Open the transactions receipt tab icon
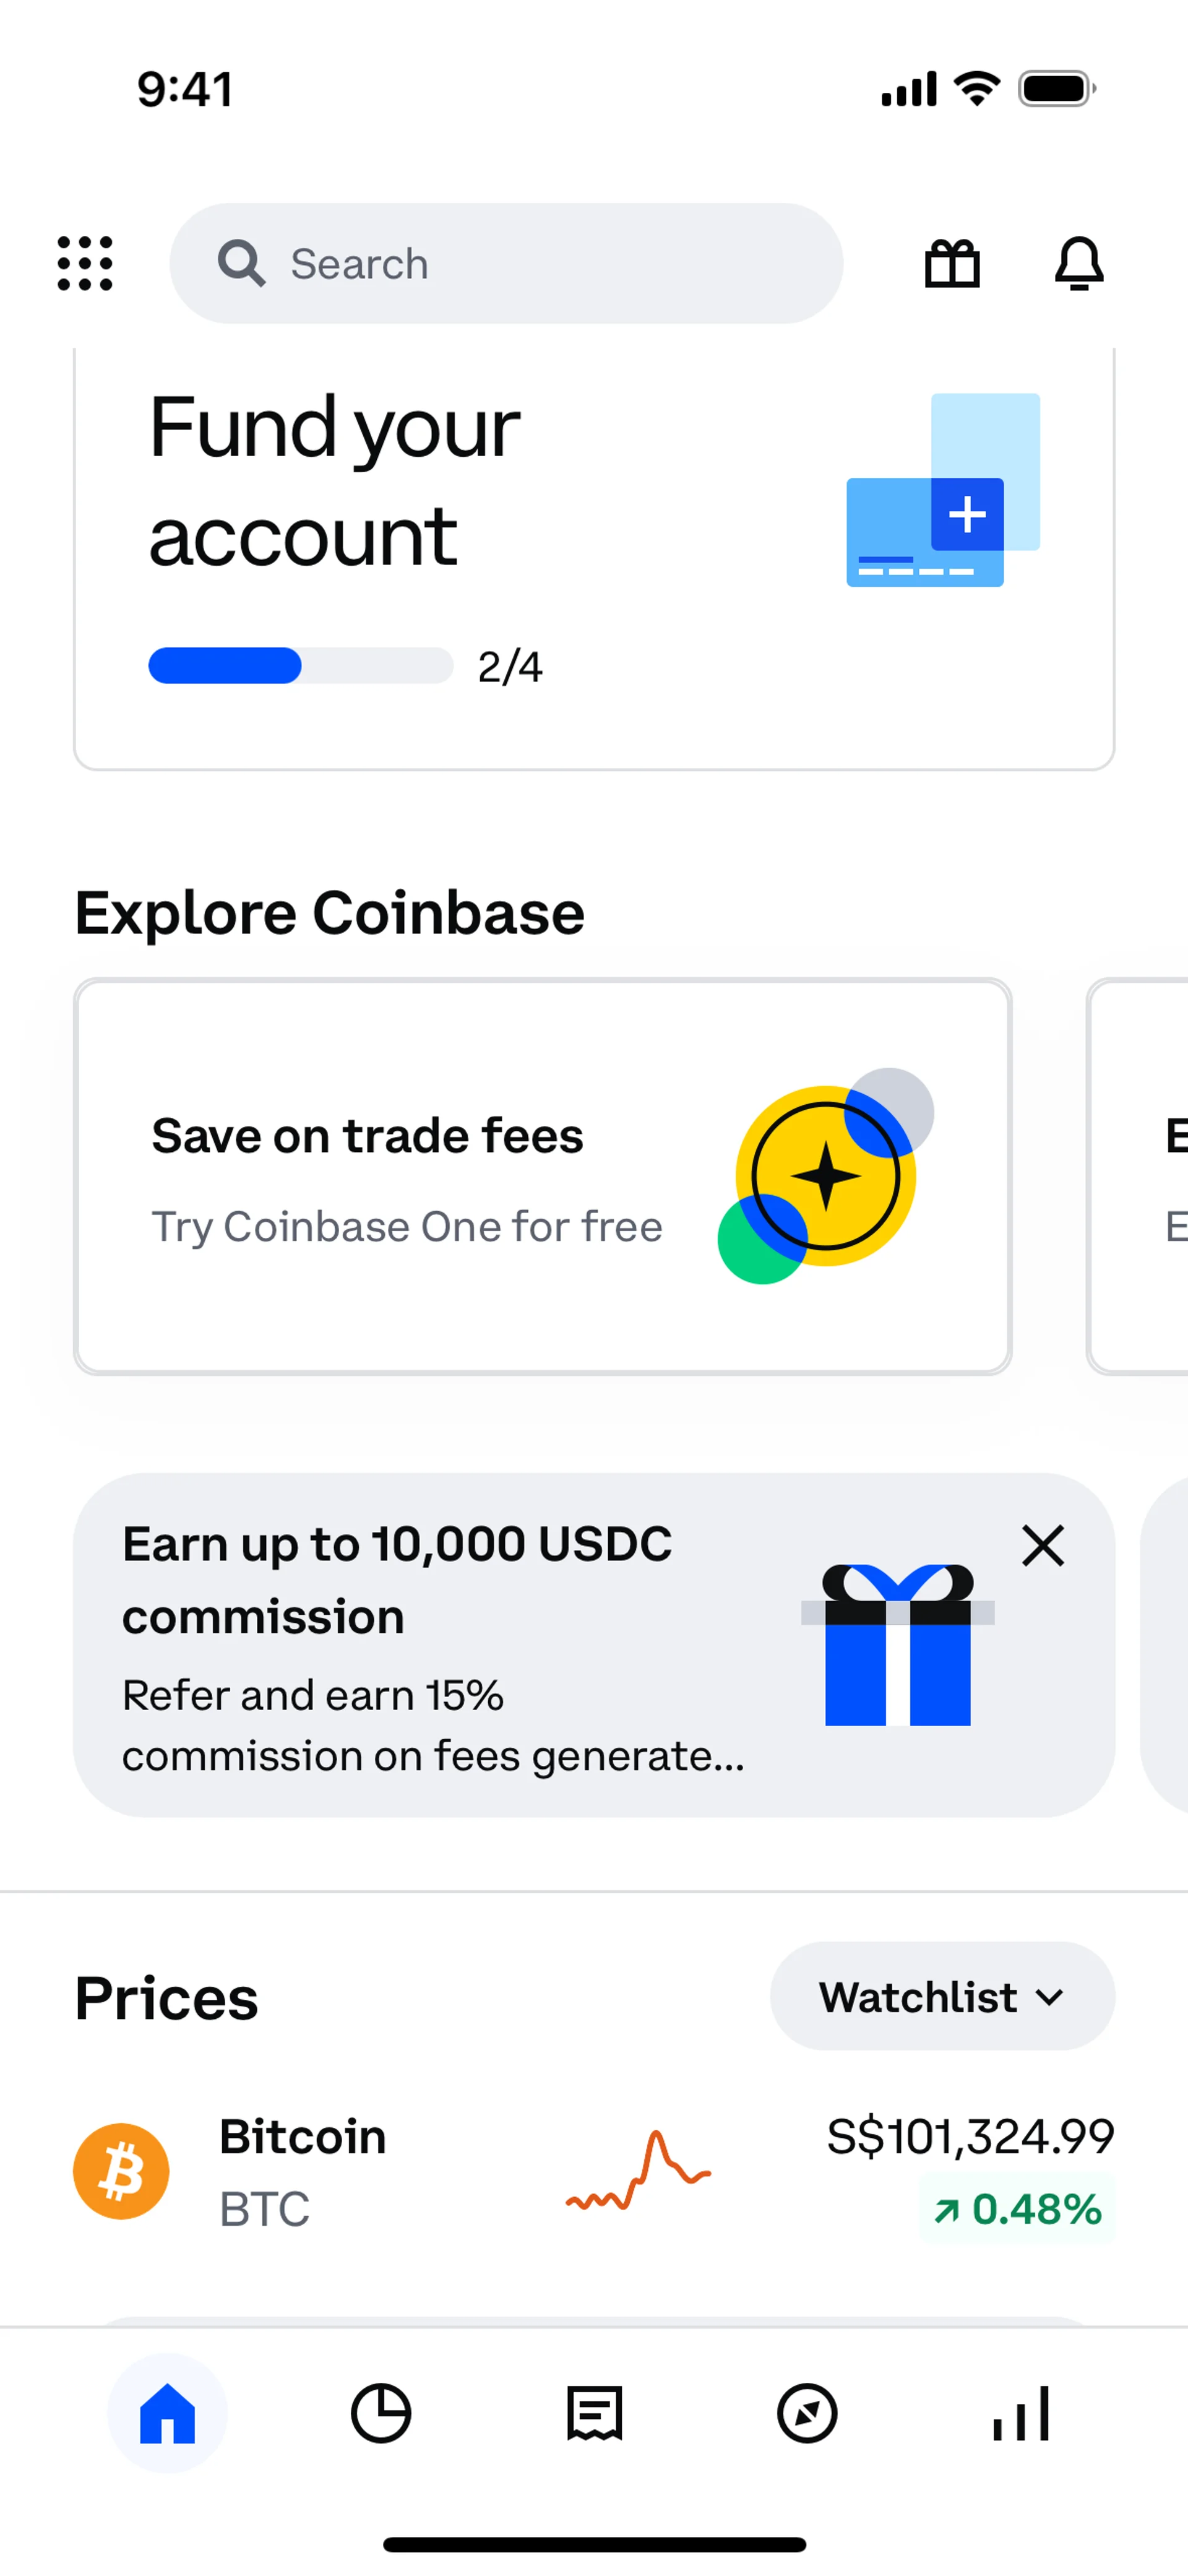Image resolution: width=1188 pixels, height=2576 pixels. [594, 2413]
